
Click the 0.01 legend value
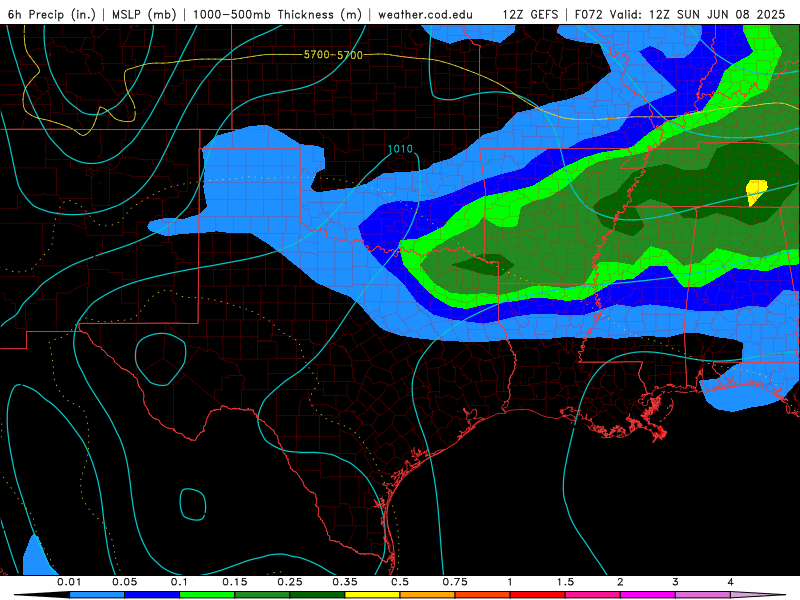click(69, 582)
